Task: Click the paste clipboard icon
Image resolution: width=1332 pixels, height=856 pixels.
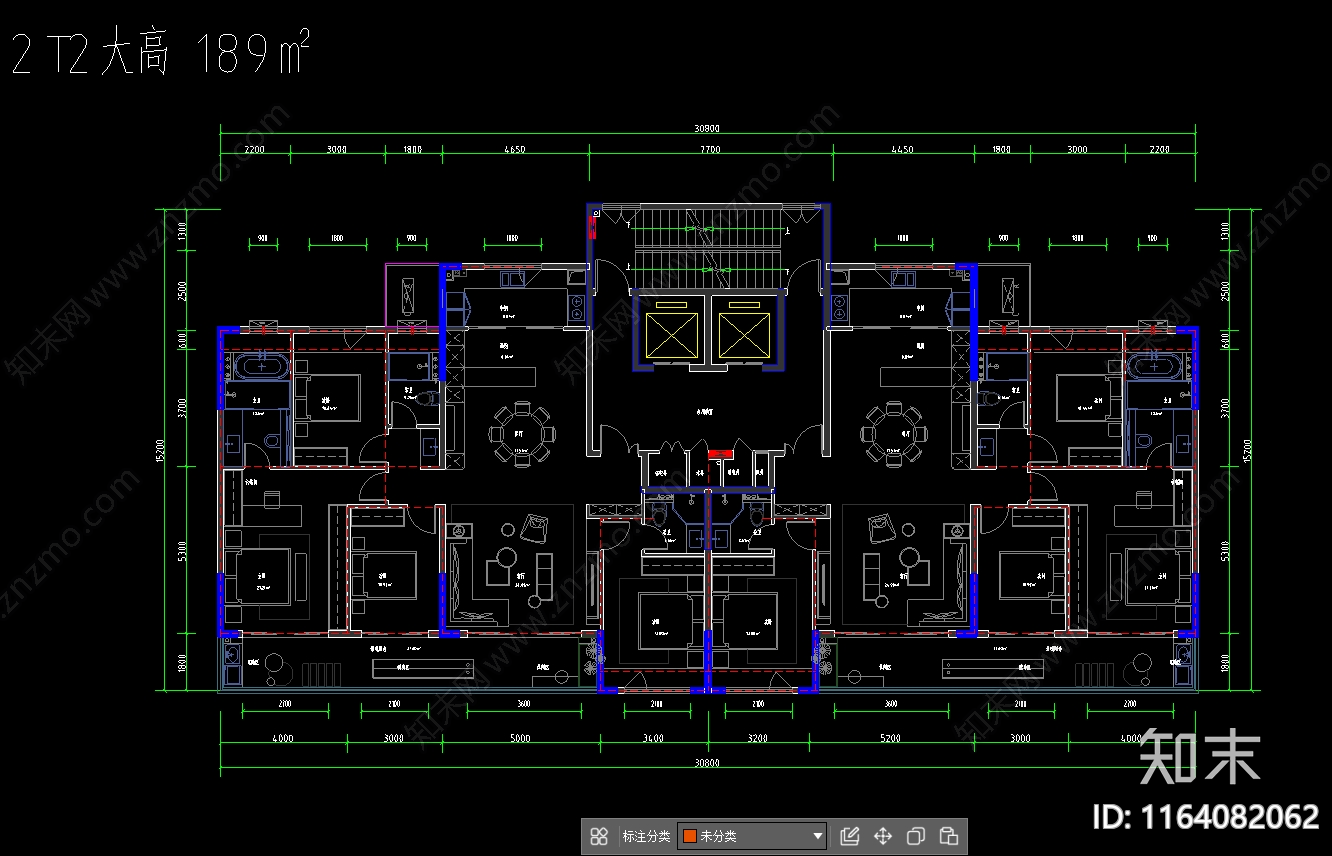Action: (x=949, y=836)
